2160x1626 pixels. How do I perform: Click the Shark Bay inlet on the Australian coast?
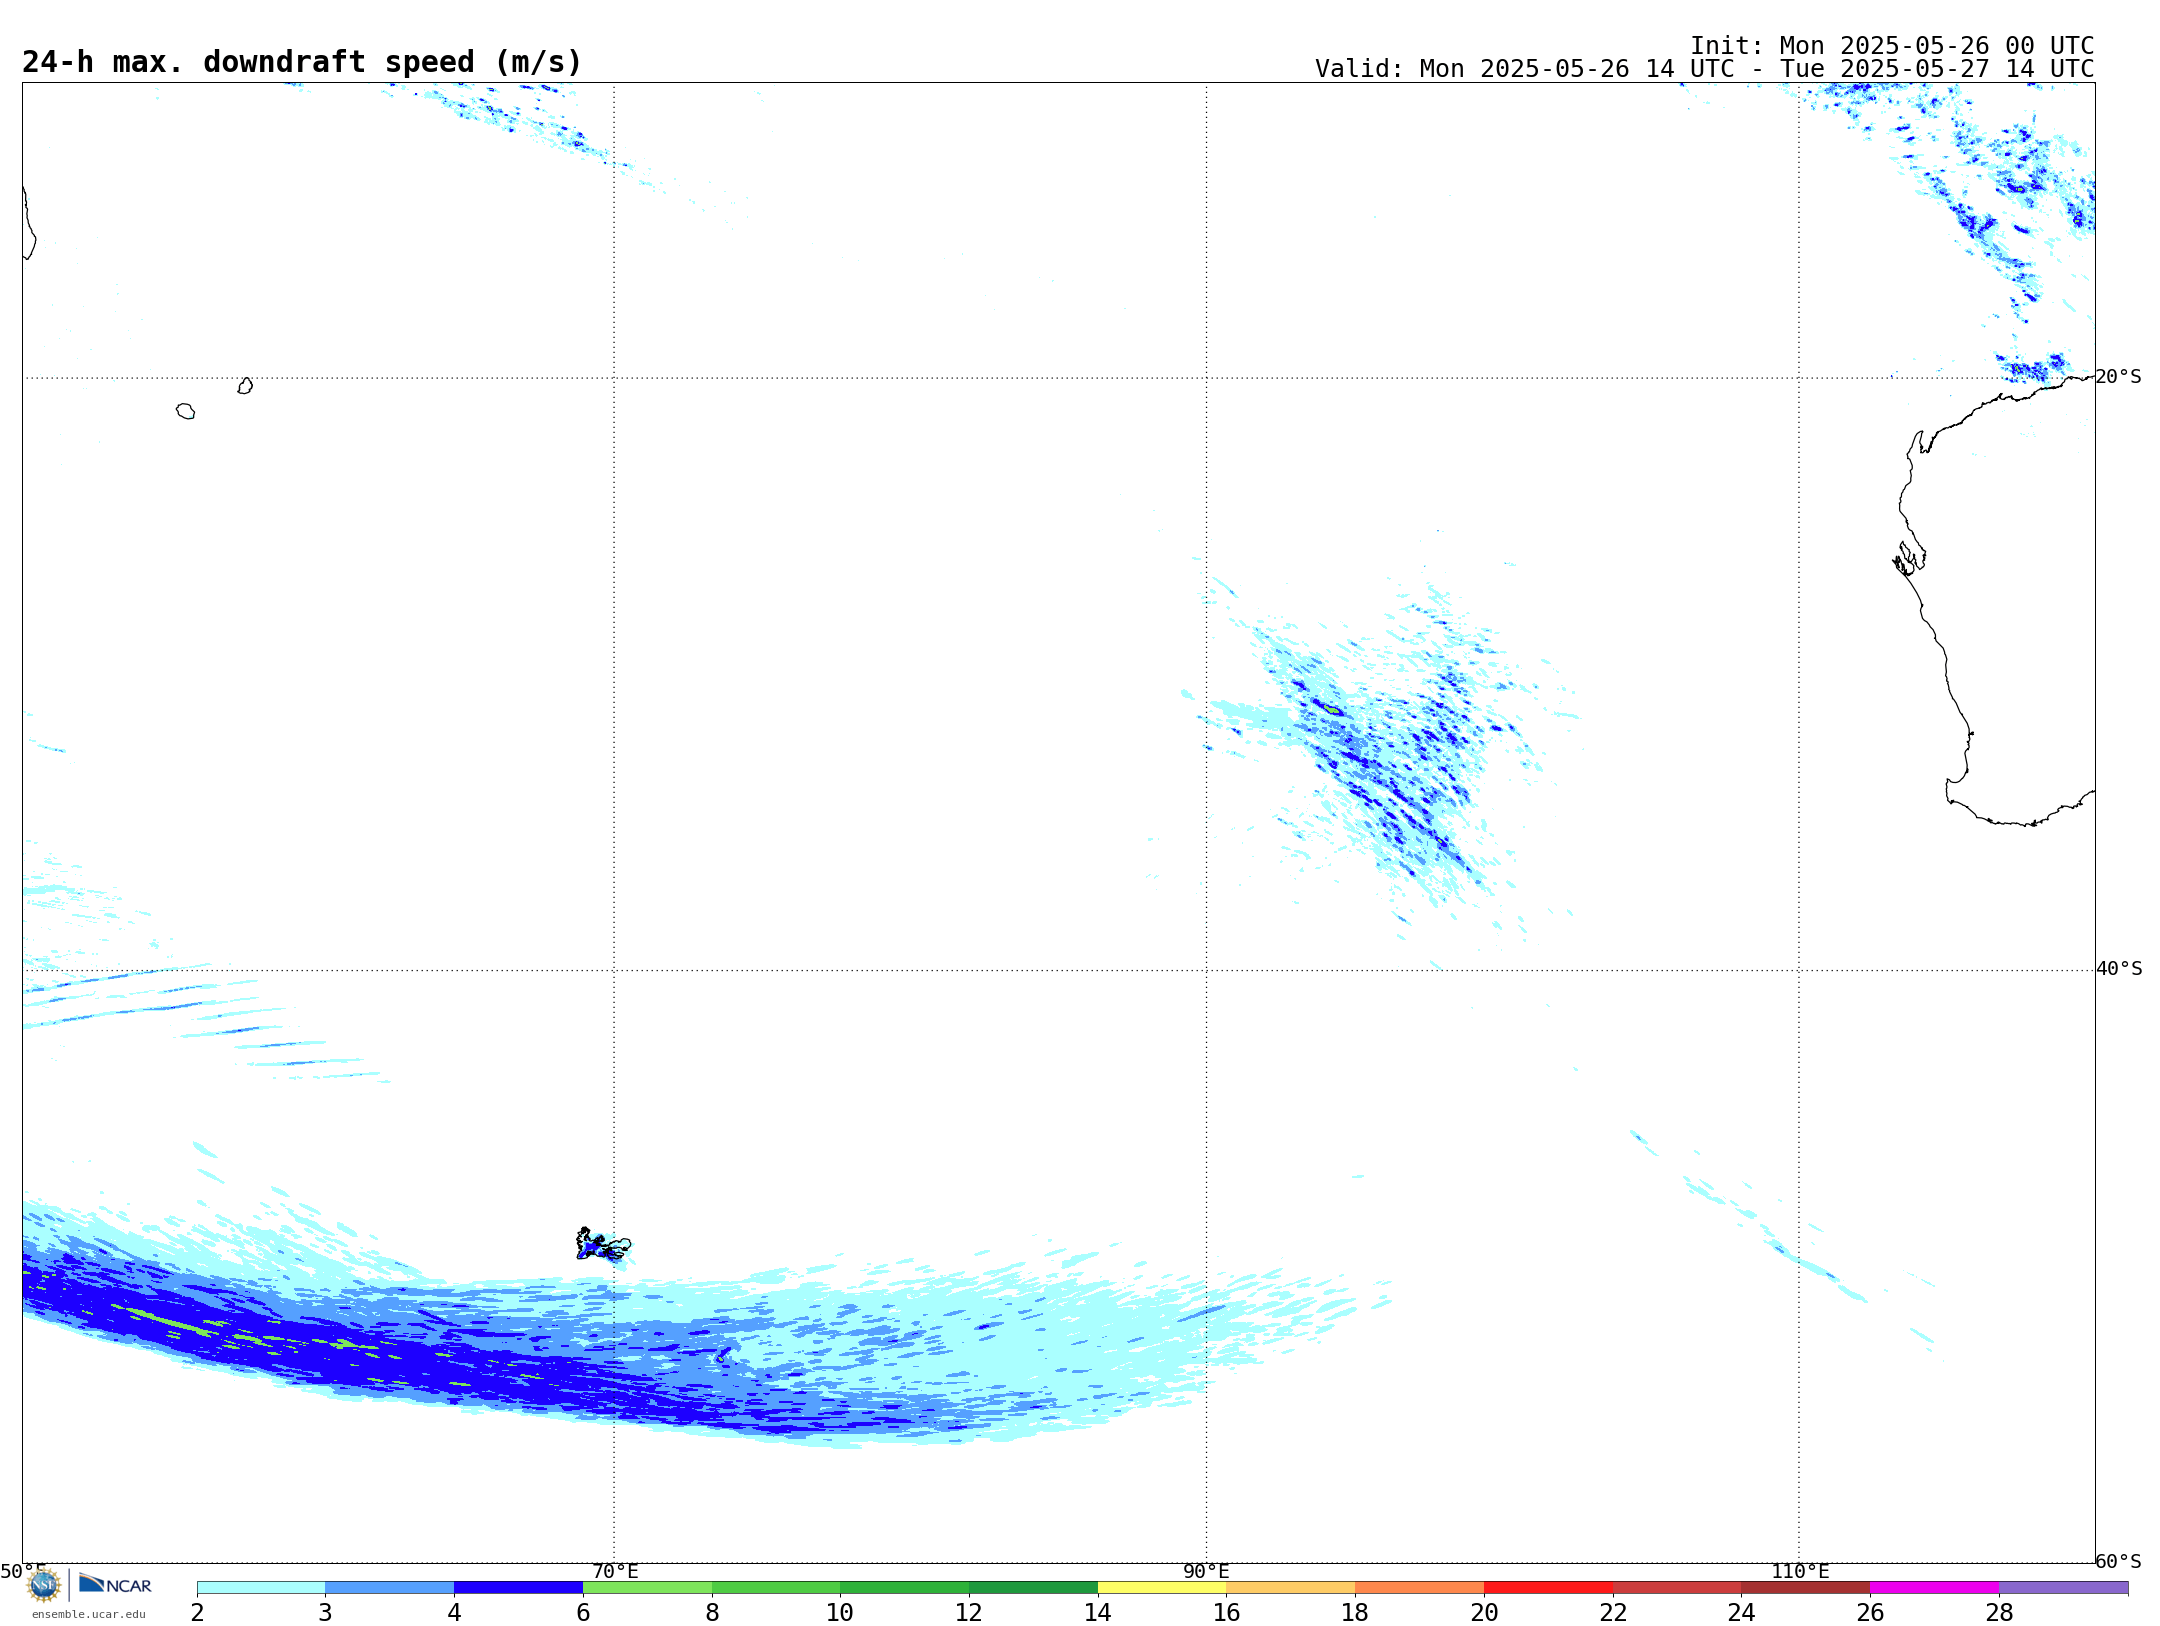click(1909, 558)
